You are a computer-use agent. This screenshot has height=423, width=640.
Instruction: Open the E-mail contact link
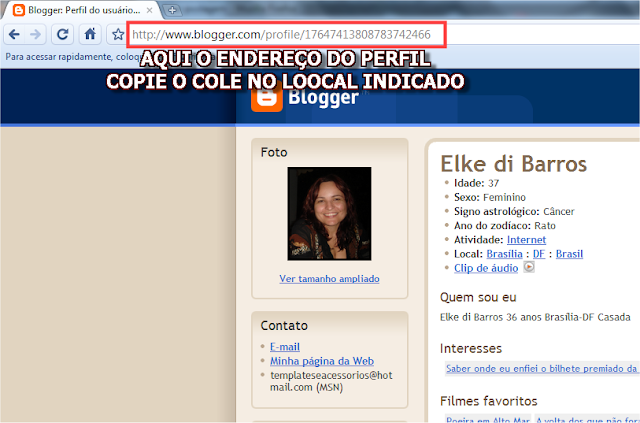(285, 347)
